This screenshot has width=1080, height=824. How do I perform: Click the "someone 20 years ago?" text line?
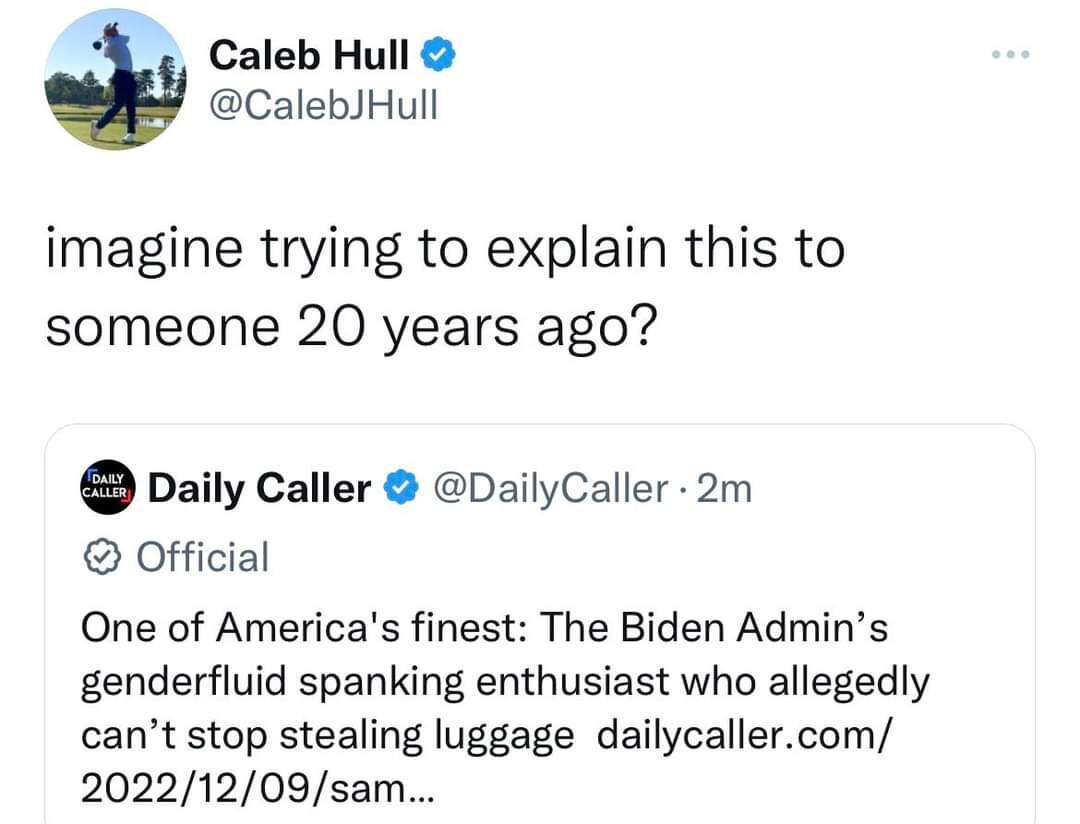(349, 326)
